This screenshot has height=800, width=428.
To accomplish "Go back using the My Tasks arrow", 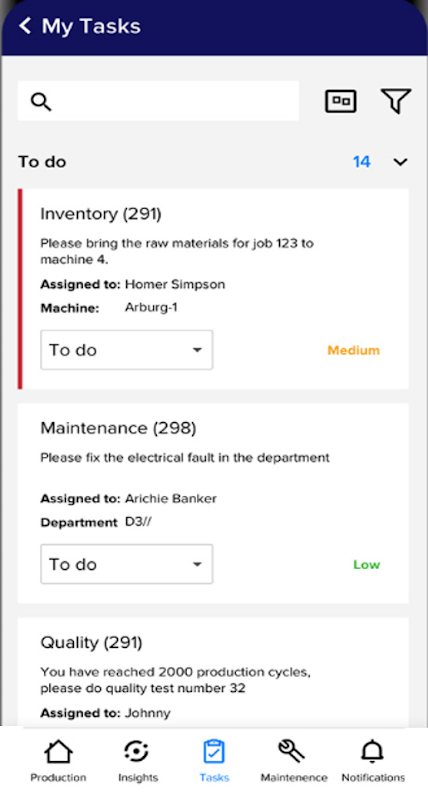I will click(x=25, y=26).
